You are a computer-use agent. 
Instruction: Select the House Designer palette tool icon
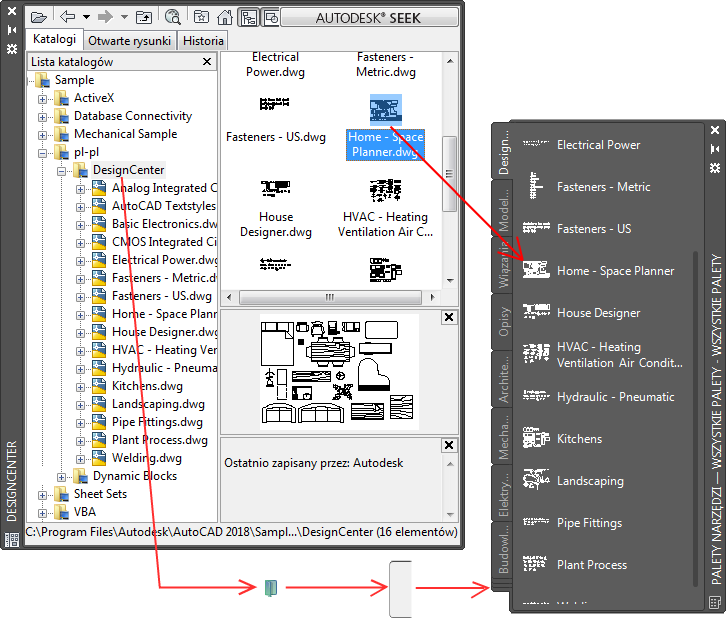(x=536, y=311)
